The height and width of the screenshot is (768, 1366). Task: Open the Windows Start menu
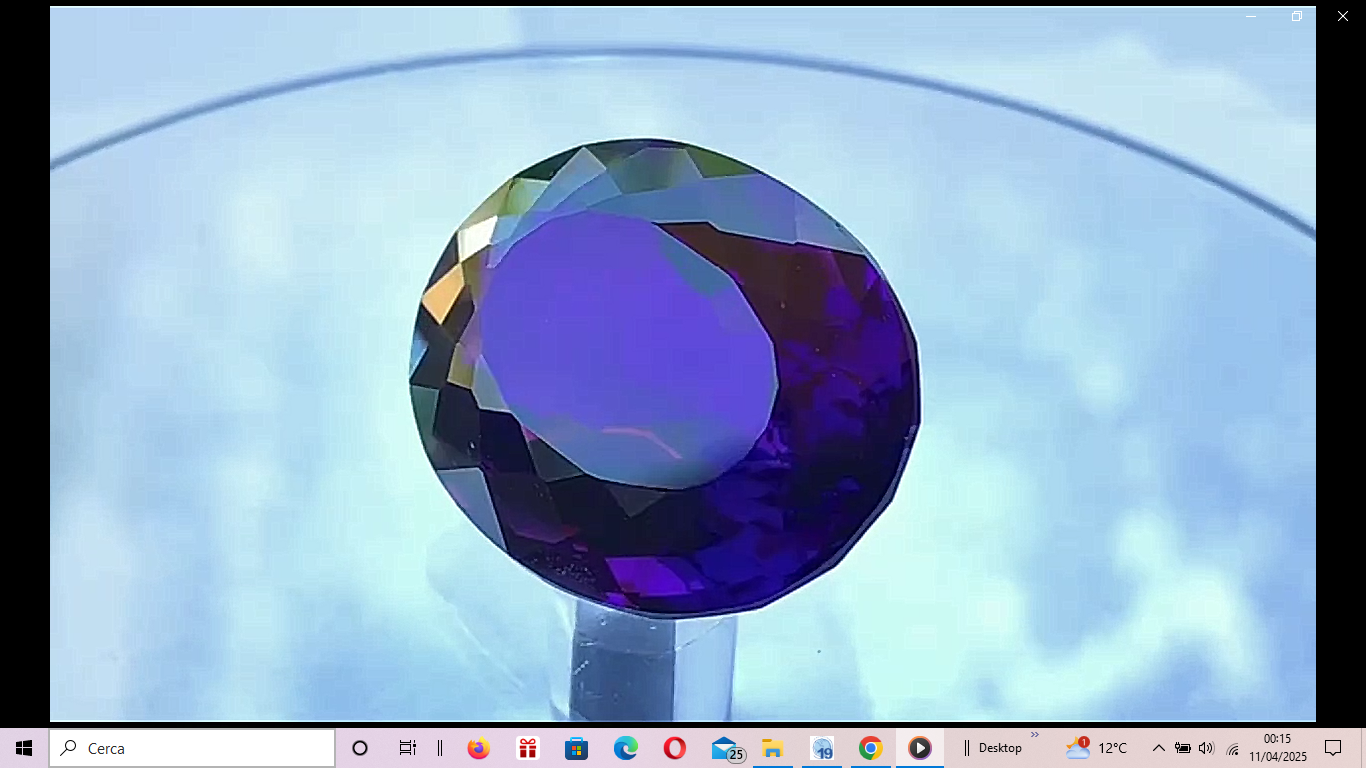pyautogui.click(x=24, y=748)
